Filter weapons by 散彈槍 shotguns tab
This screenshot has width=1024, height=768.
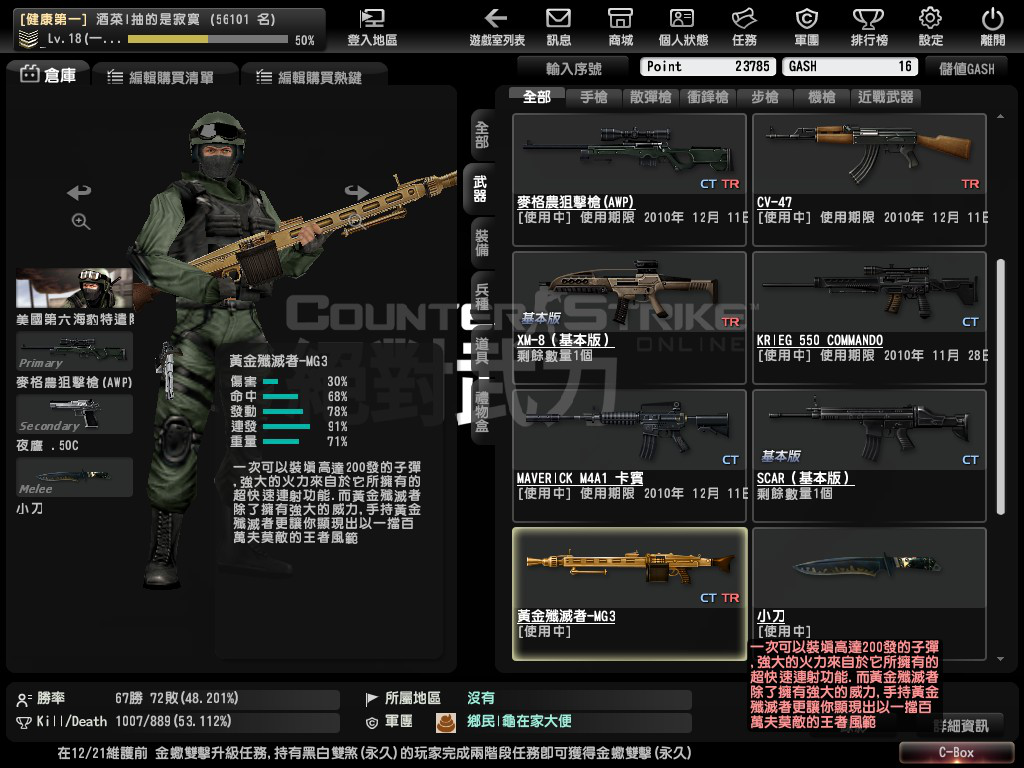(650, 97)
